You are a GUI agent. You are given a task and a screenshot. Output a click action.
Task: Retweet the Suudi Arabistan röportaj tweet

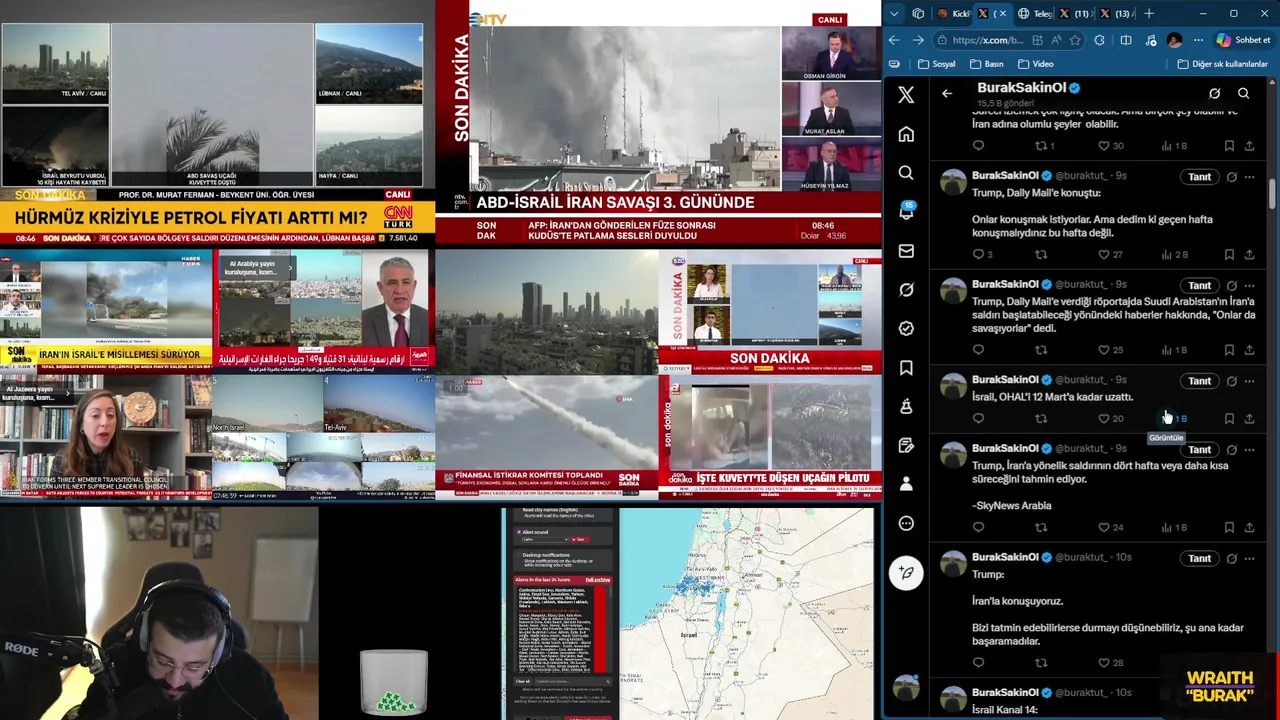coord(1041,350)
